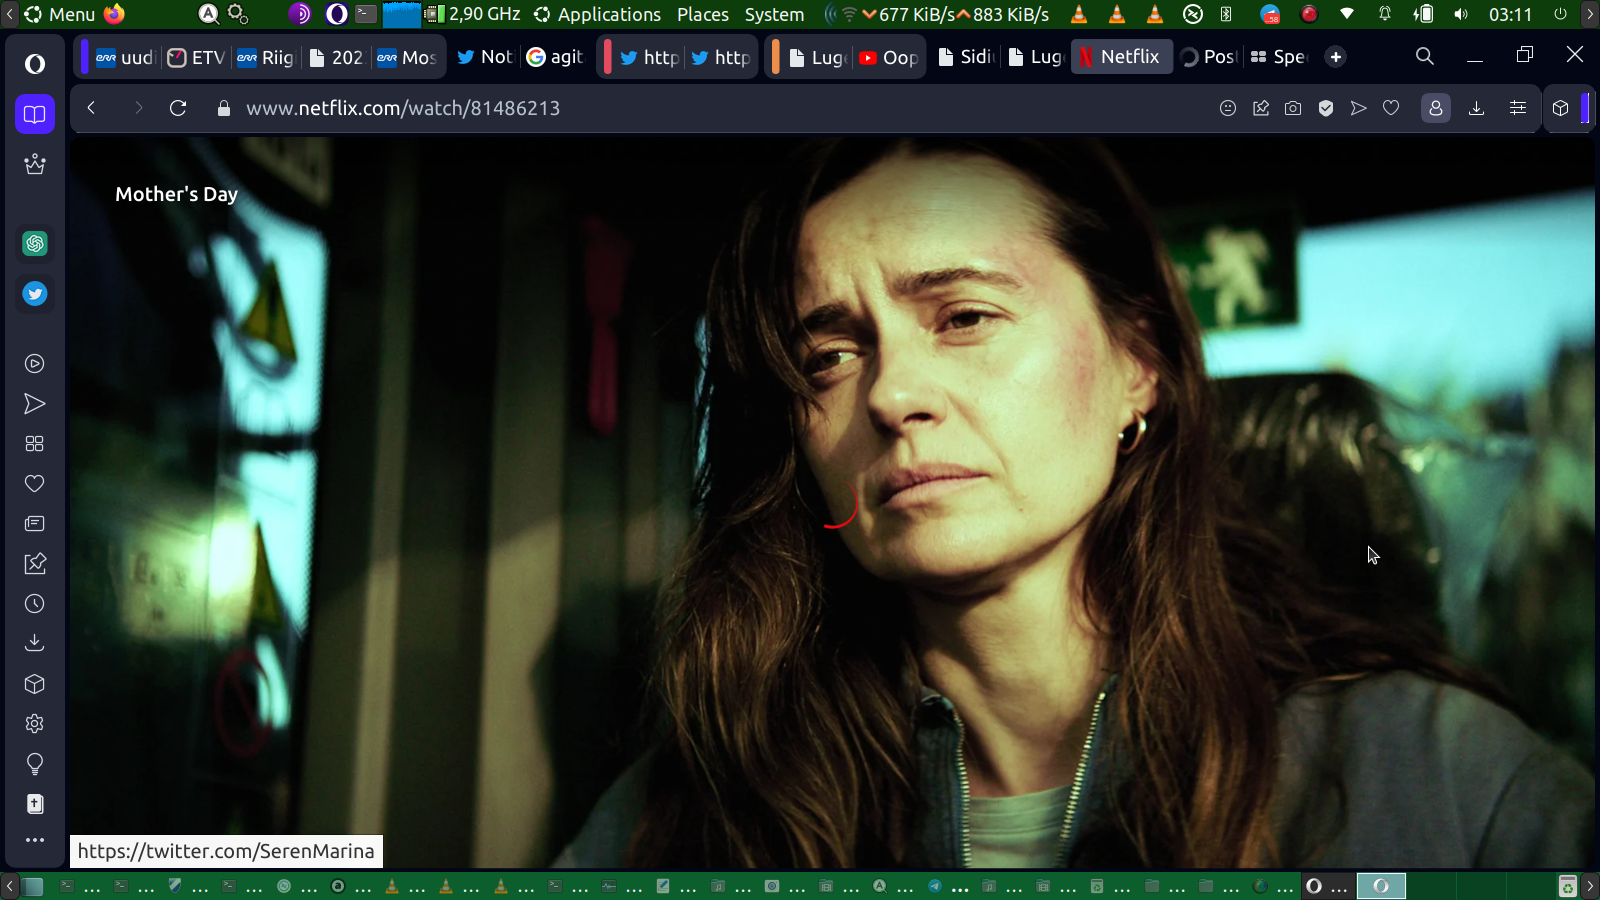
Task: Open the emoji reaction icon in address bar
Action: pyautogui.click(x=1228, y=108)
